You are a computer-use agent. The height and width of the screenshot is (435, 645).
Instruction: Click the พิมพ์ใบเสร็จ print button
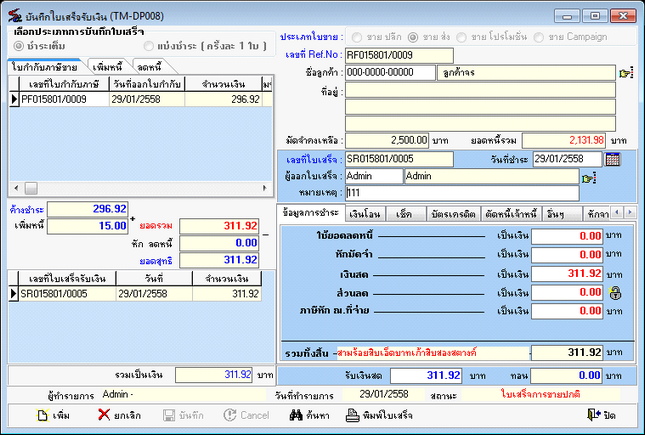pyautogui.click(x=379, y=415)
